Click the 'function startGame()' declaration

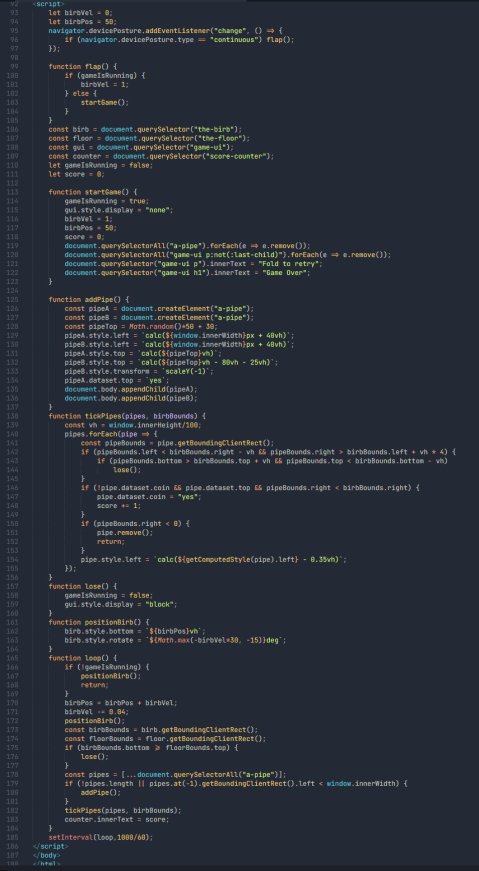point(92,192)
